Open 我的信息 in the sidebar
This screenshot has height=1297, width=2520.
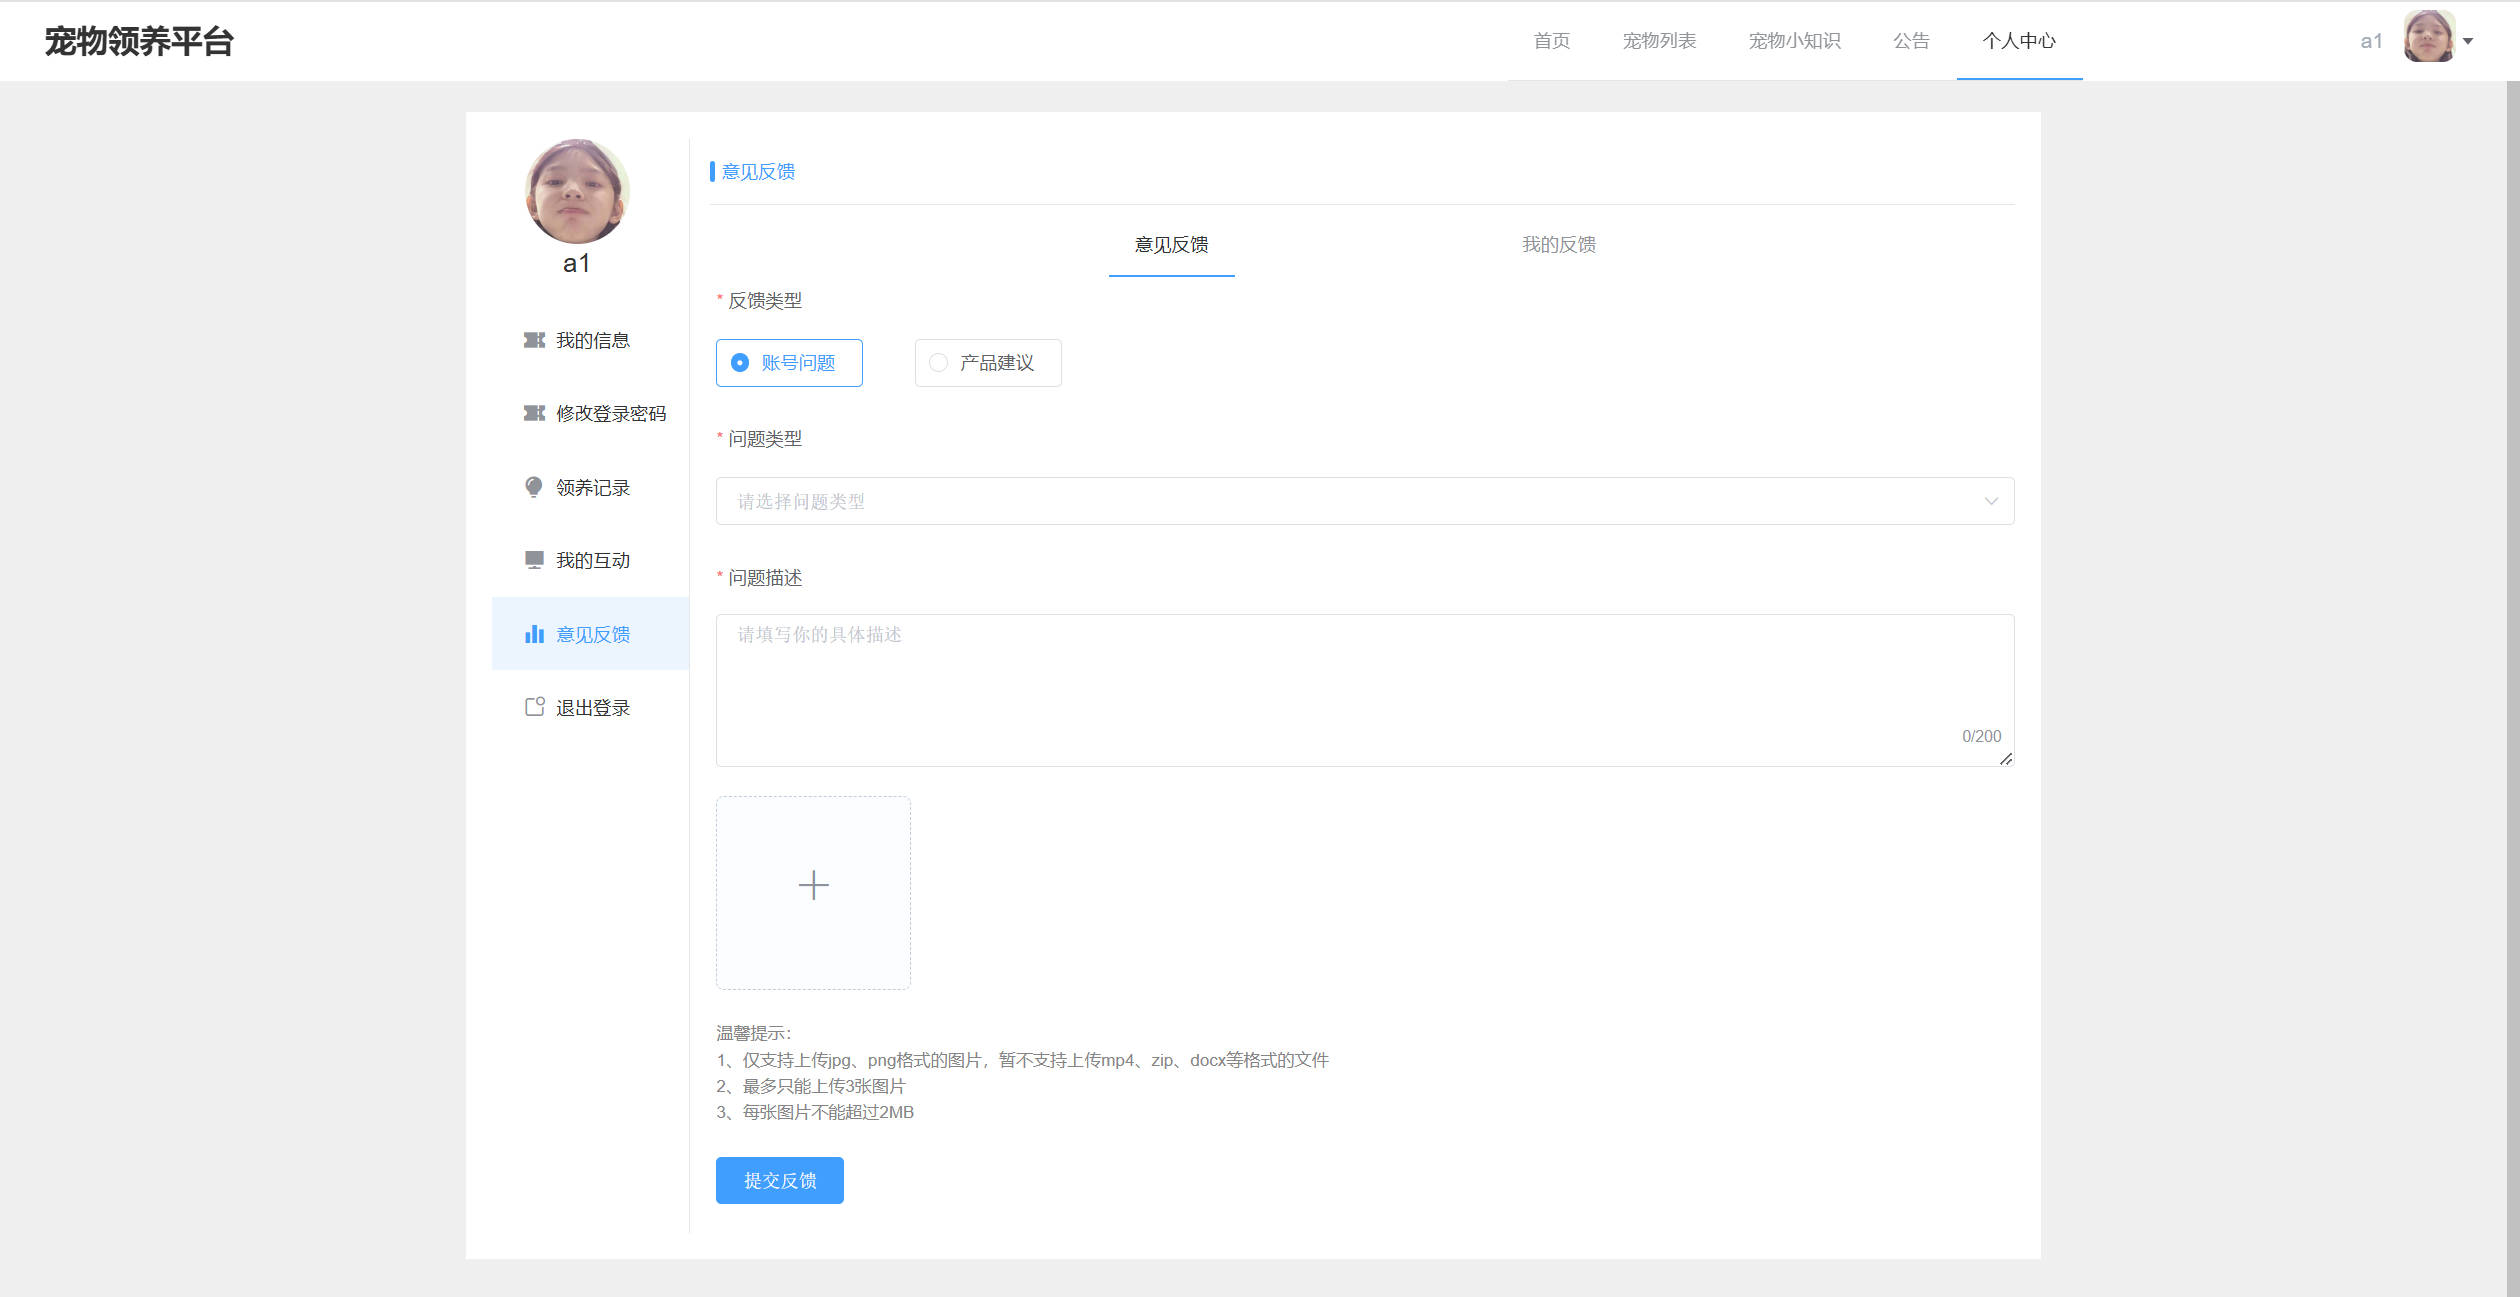pyautogui.click(x=590, y=340)
